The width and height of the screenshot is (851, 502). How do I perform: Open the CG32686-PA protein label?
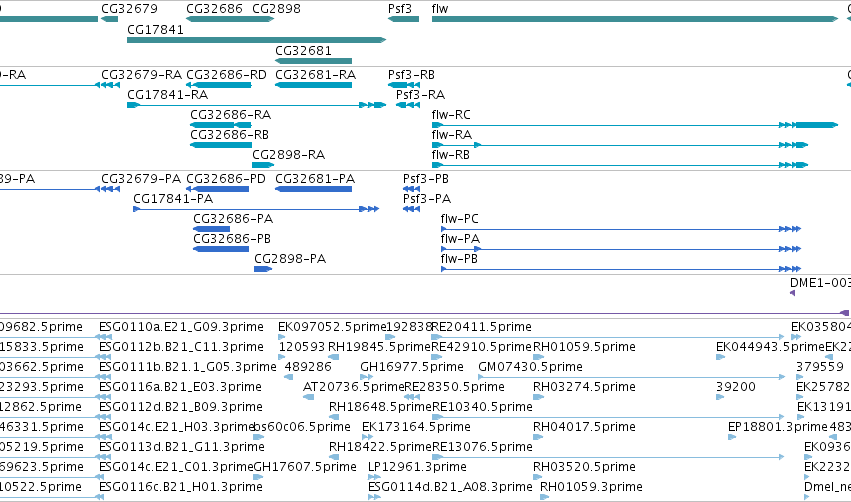coord(233,219)
